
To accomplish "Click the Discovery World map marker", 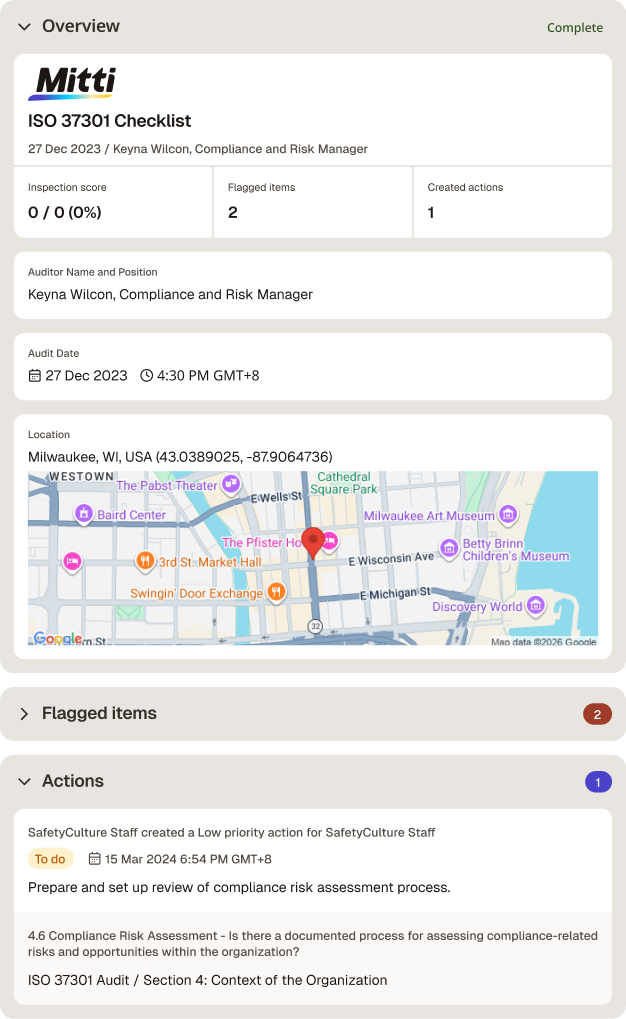I will (x=536, y=606).
